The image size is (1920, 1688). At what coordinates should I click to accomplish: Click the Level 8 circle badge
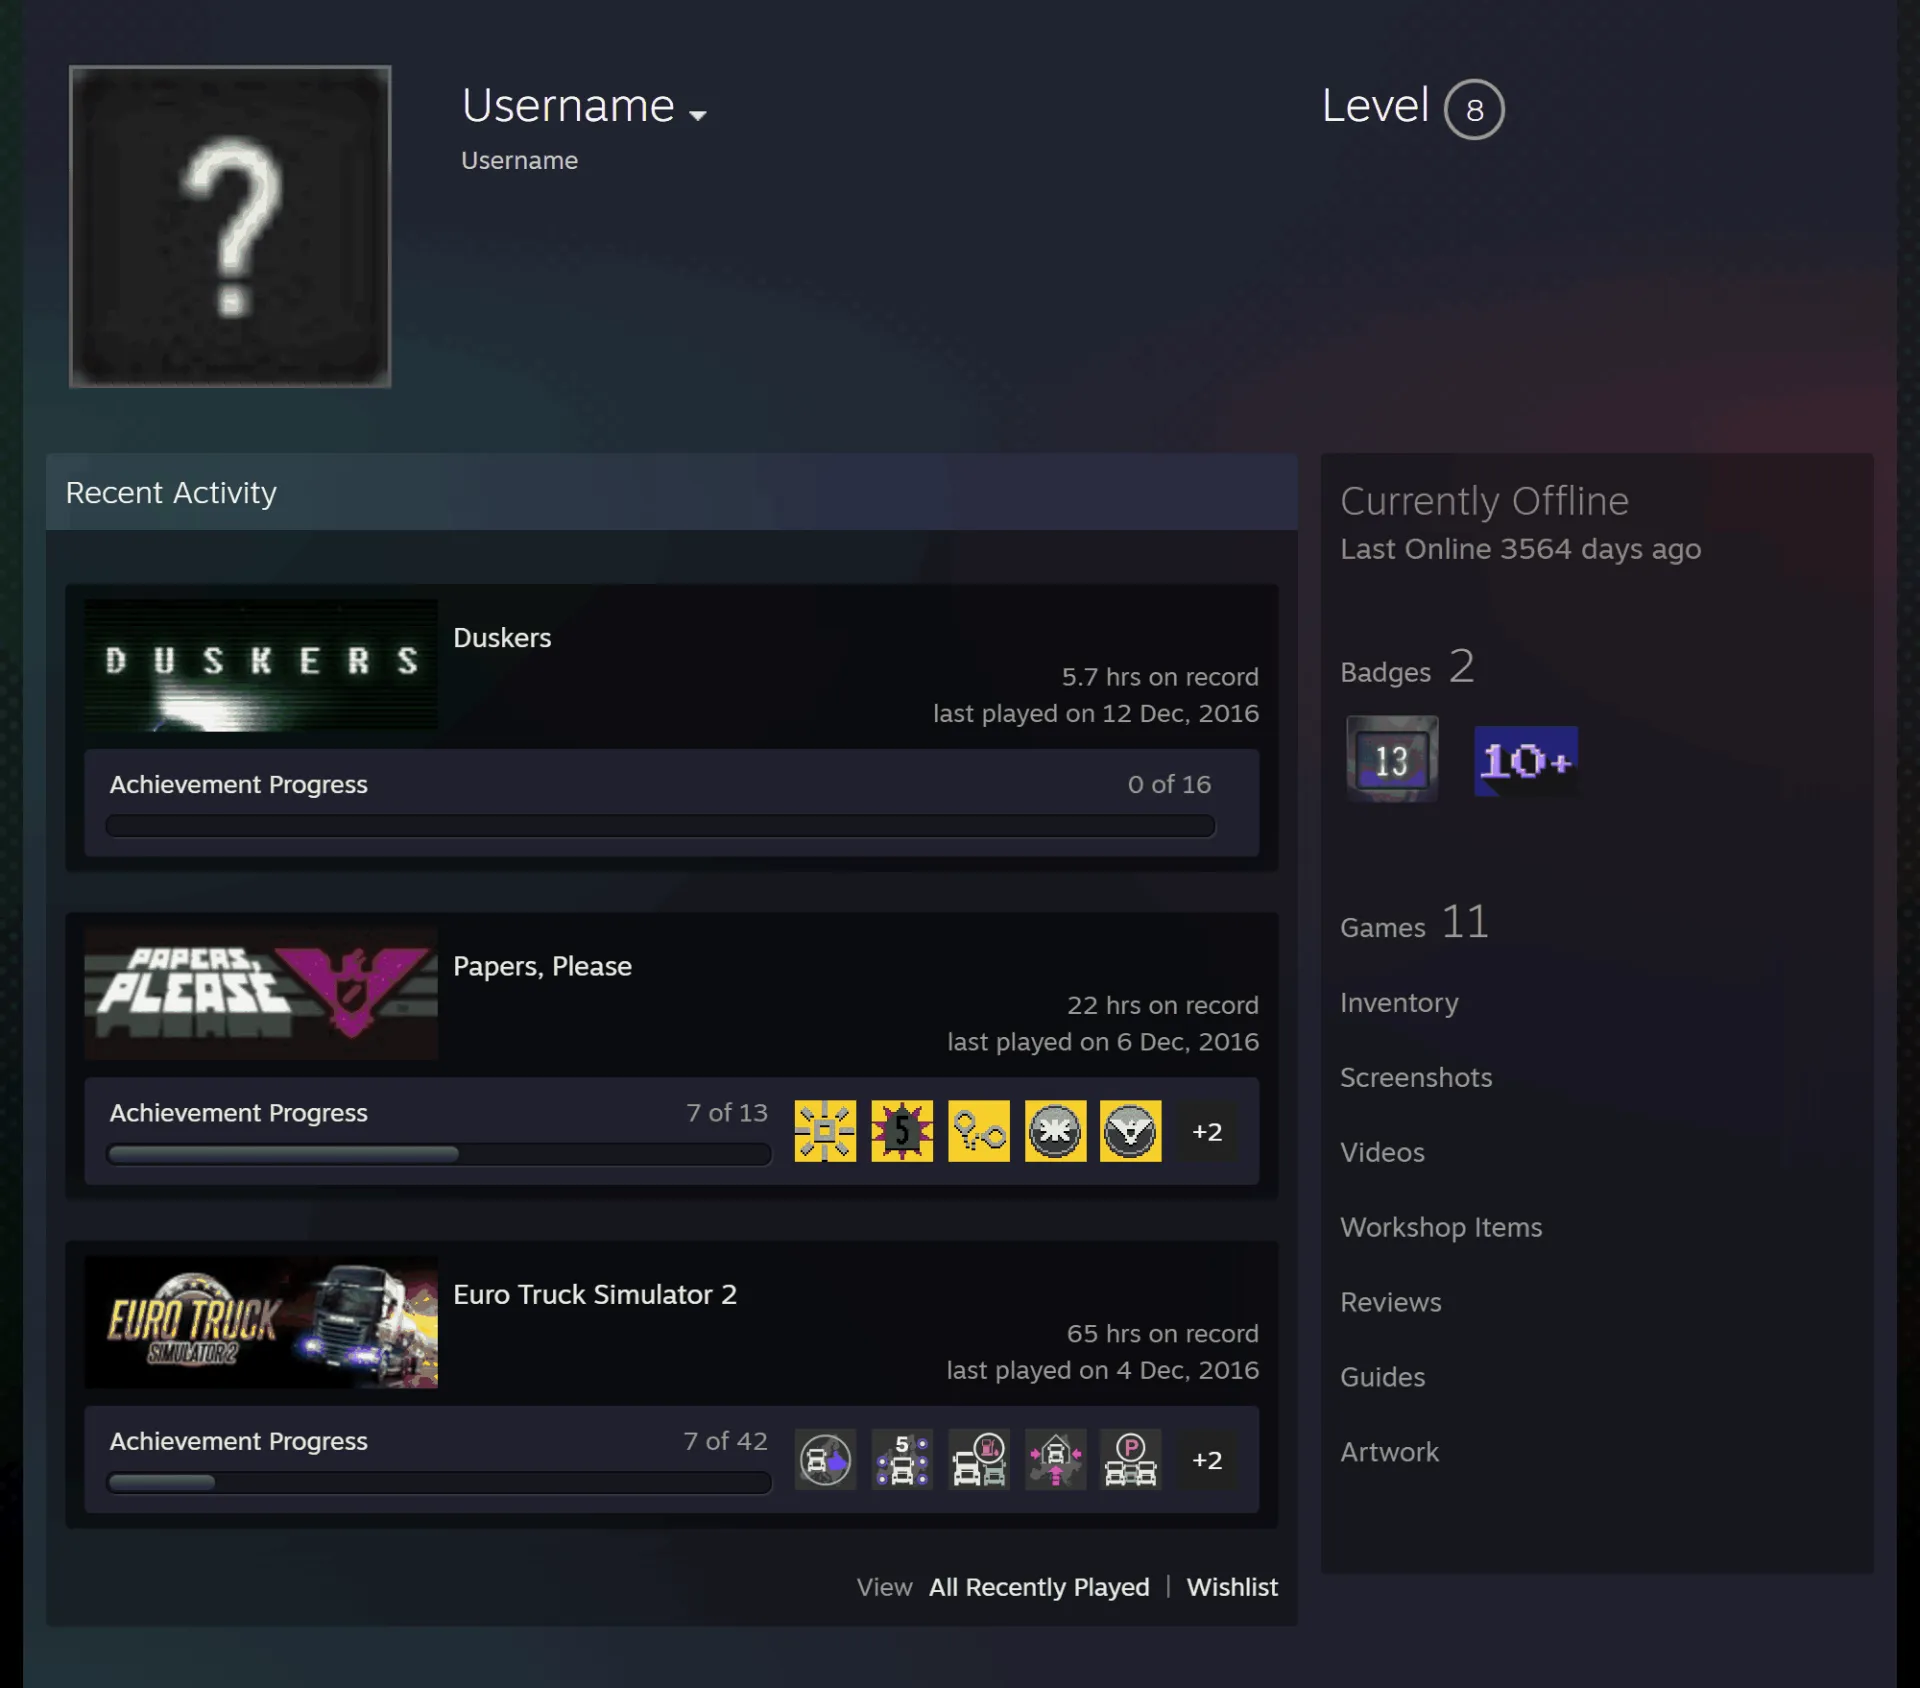click(x=1474, y=109)
